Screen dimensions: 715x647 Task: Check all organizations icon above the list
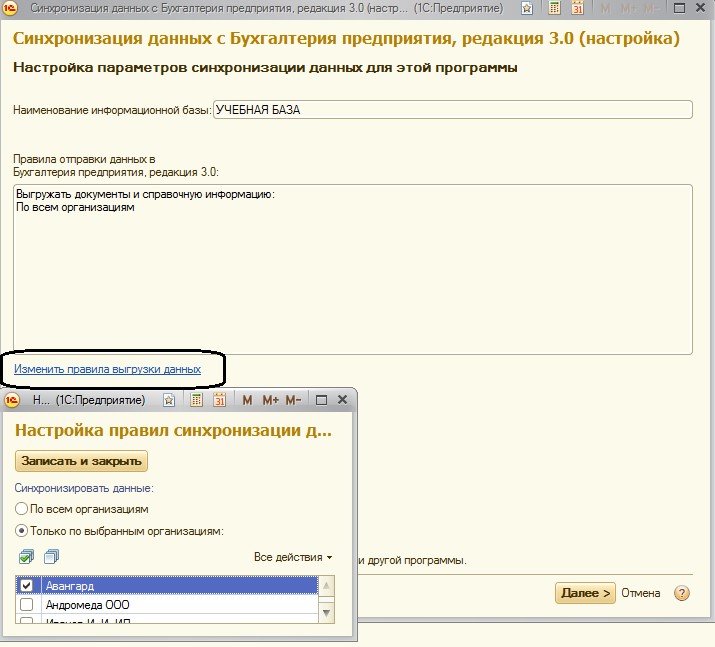click(26, 557)
